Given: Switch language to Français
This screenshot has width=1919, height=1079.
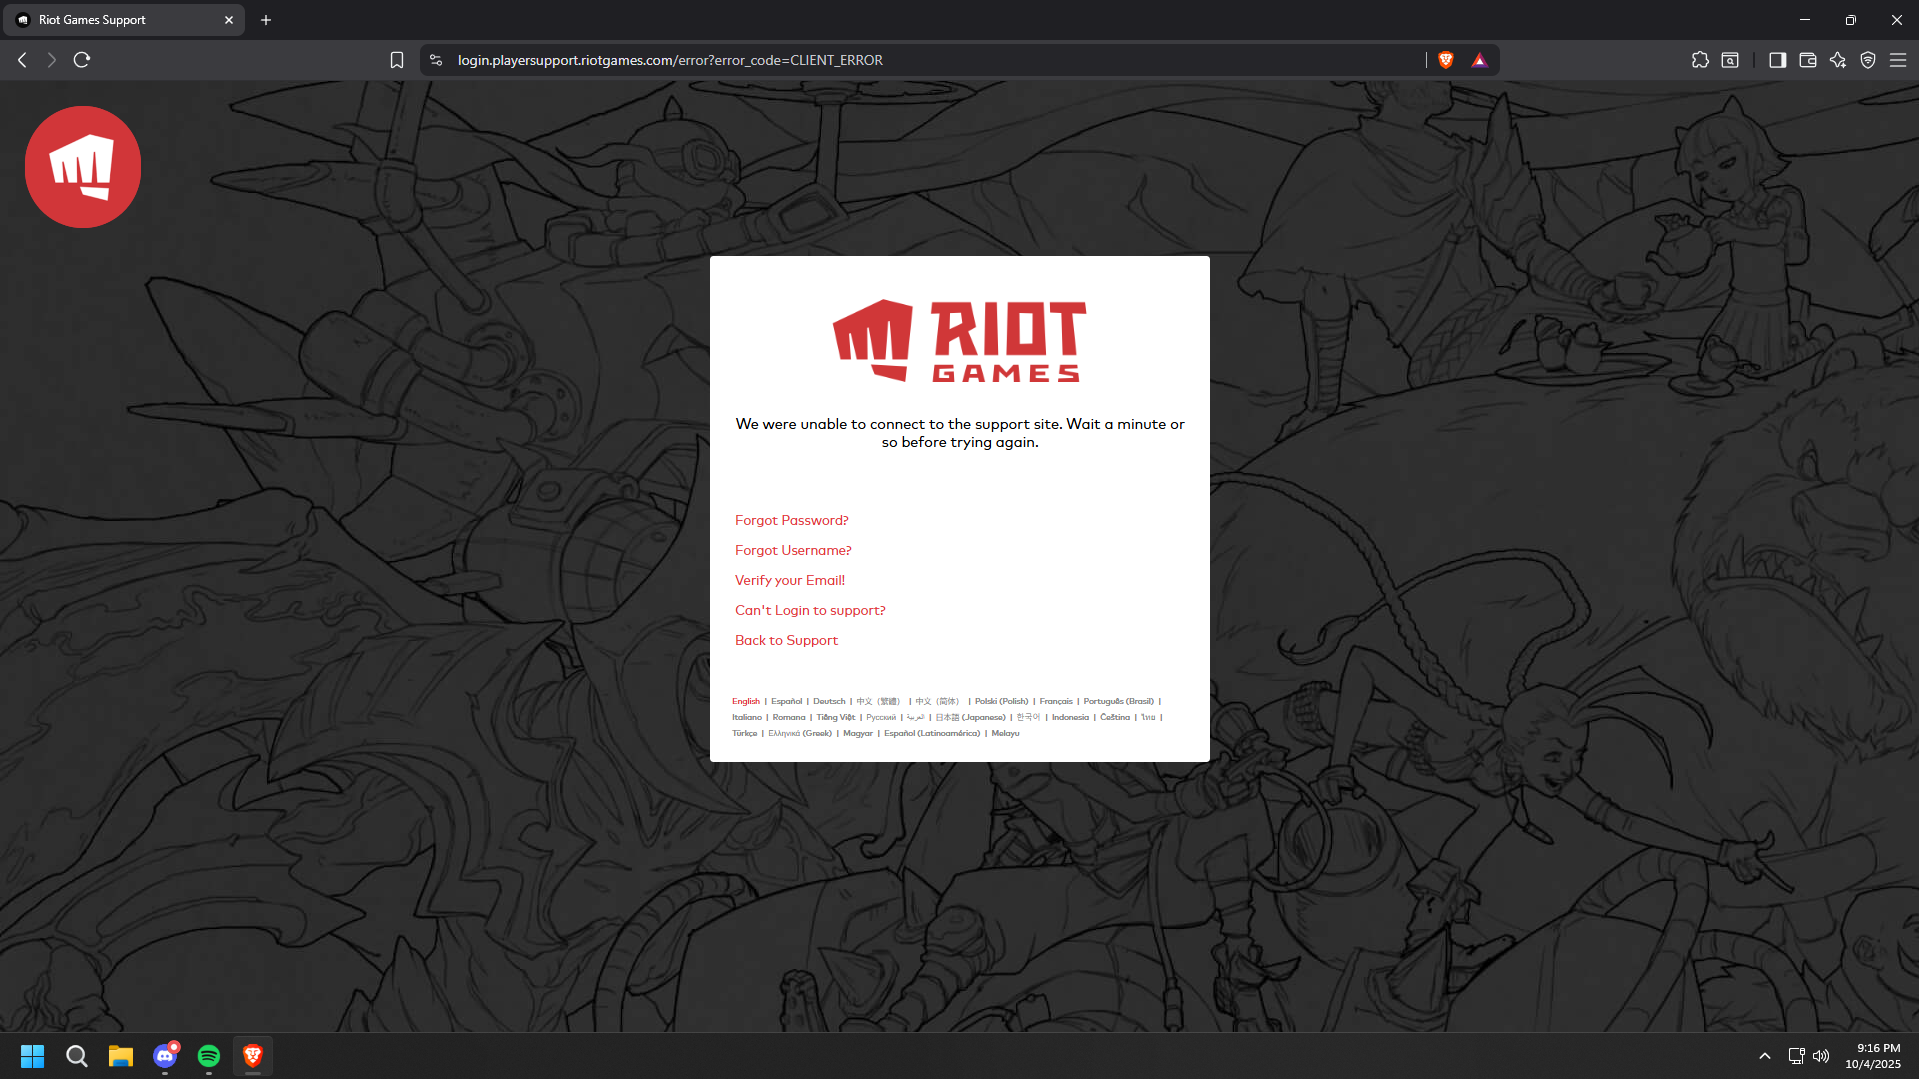Looking at the screenshot, I should point(1056,701).
